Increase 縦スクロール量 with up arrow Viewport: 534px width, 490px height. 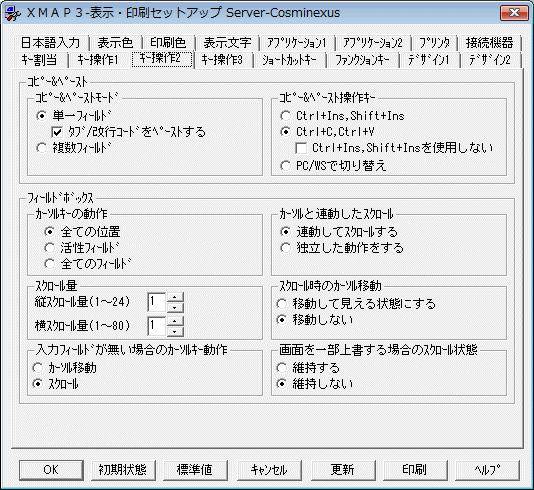click(175, 297)
